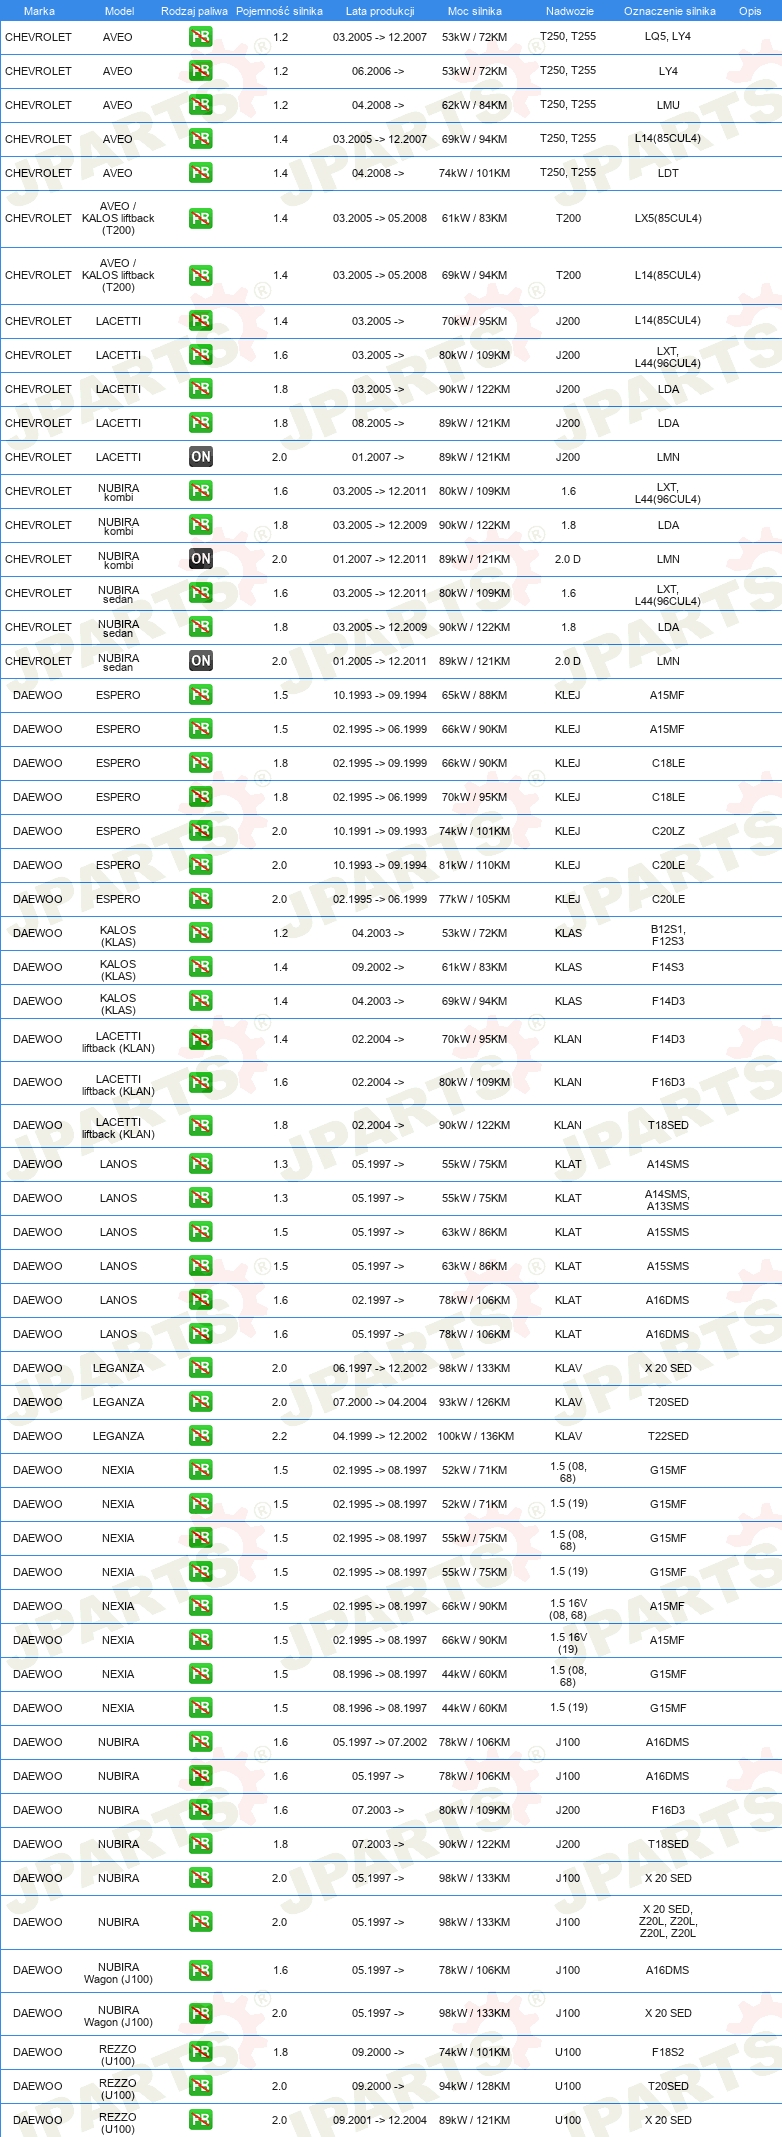The width and height of the screenshot is (782, 2137).
Task: Select engine code T22SED
Action: coord(668,1436)
